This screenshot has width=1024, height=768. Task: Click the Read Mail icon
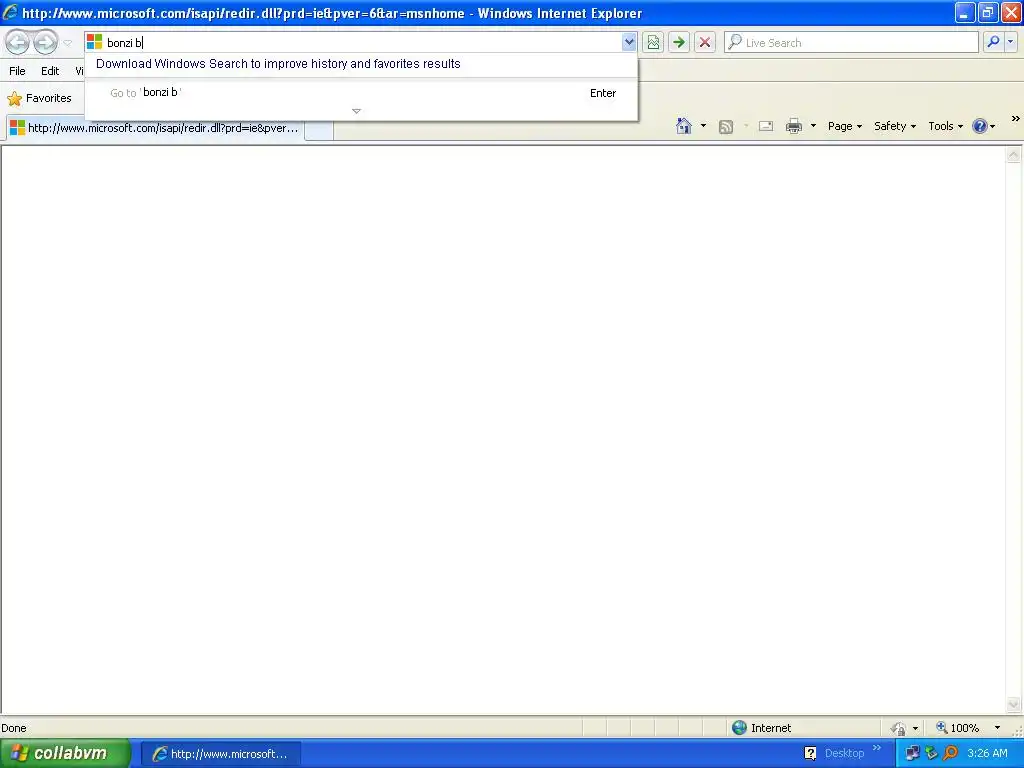765,126
